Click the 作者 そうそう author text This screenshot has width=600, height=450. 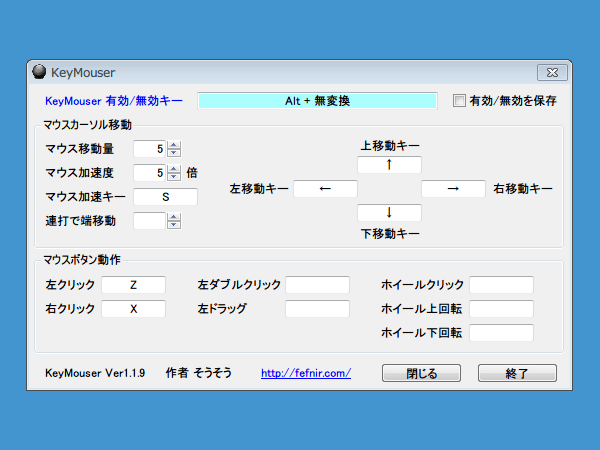[199, 373]
